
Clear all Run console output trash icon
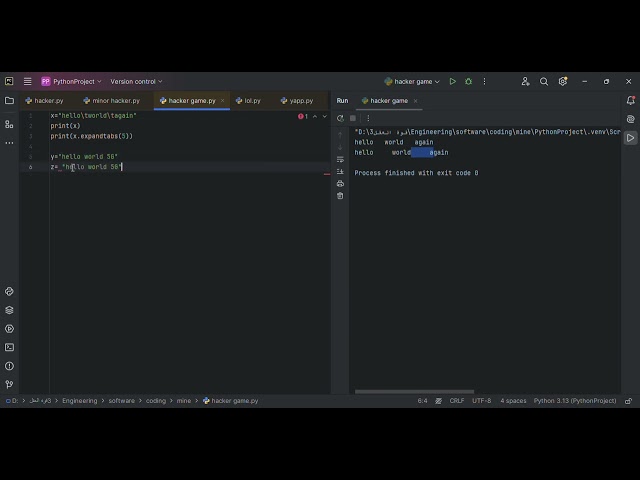click(340, 196)
